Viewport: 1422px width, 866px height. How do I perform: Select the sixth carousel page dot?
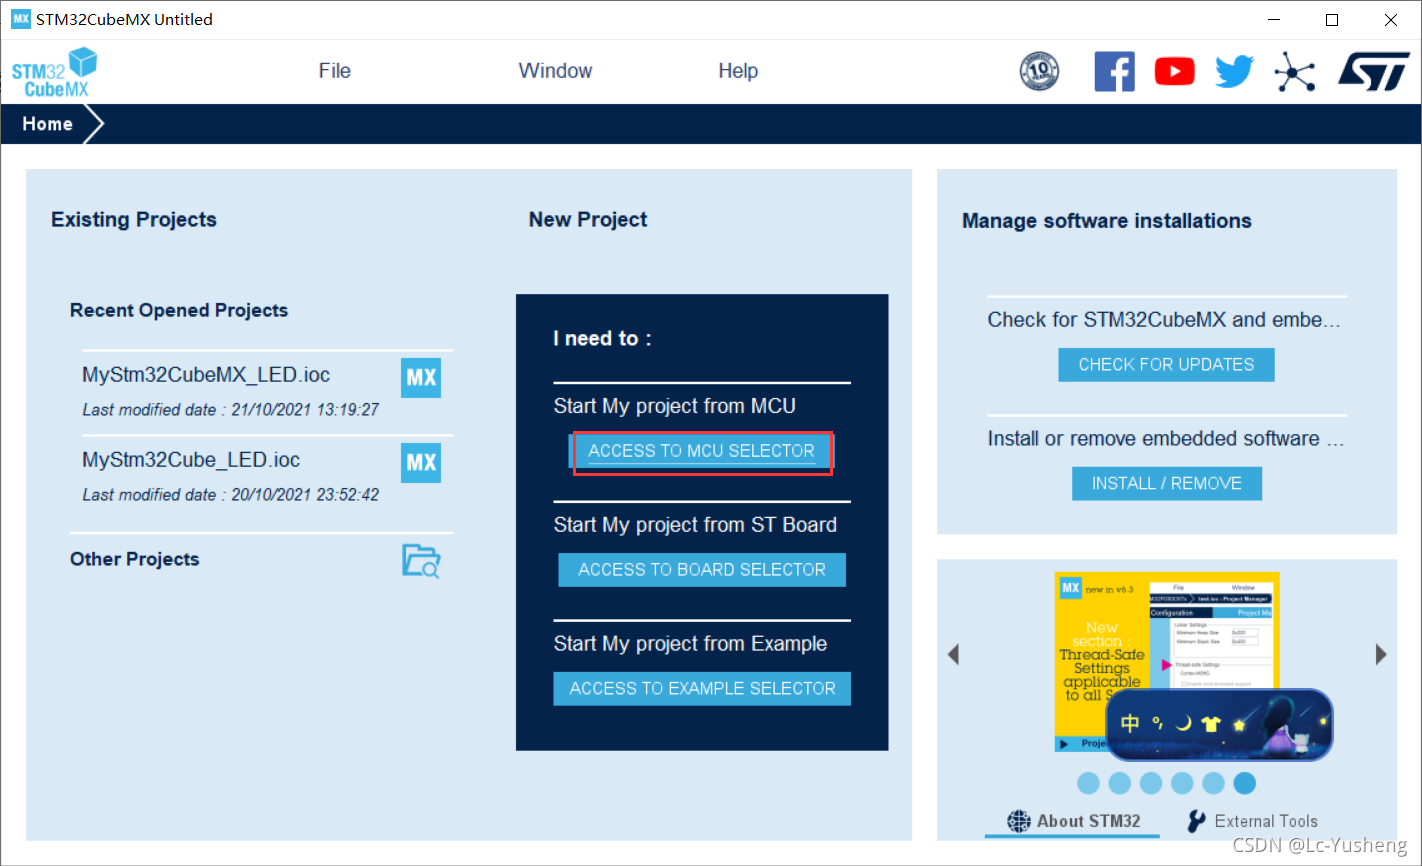(x=1244, y=783)
